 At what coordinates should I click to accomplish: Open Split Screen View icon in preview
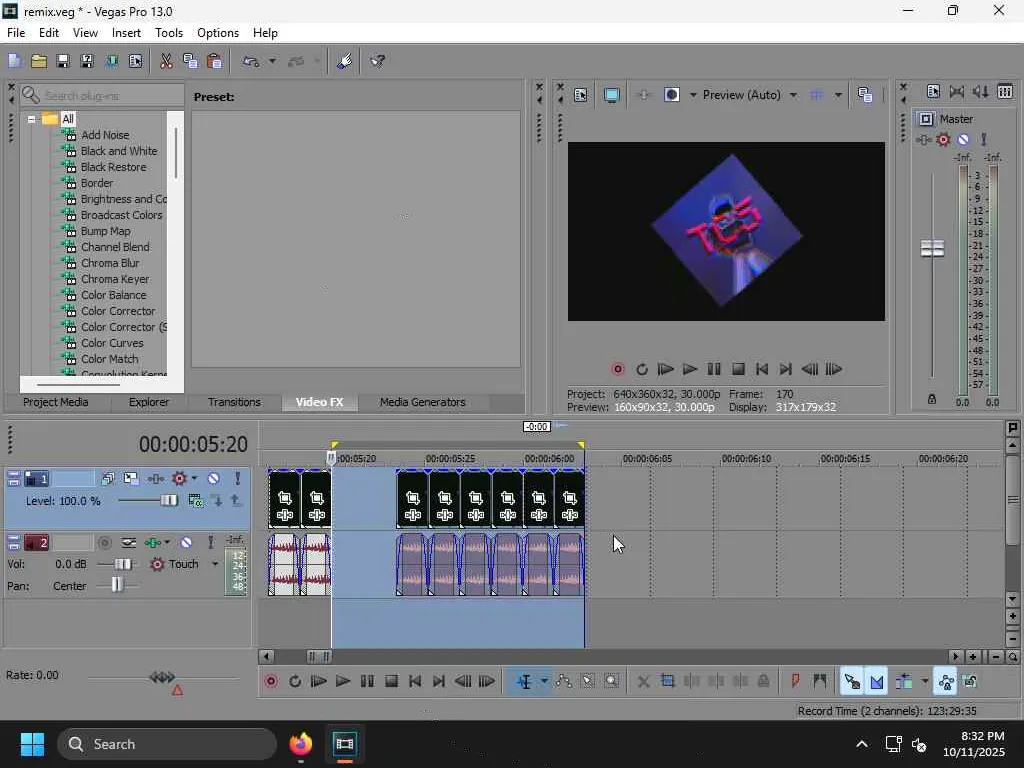pos(671,95)
